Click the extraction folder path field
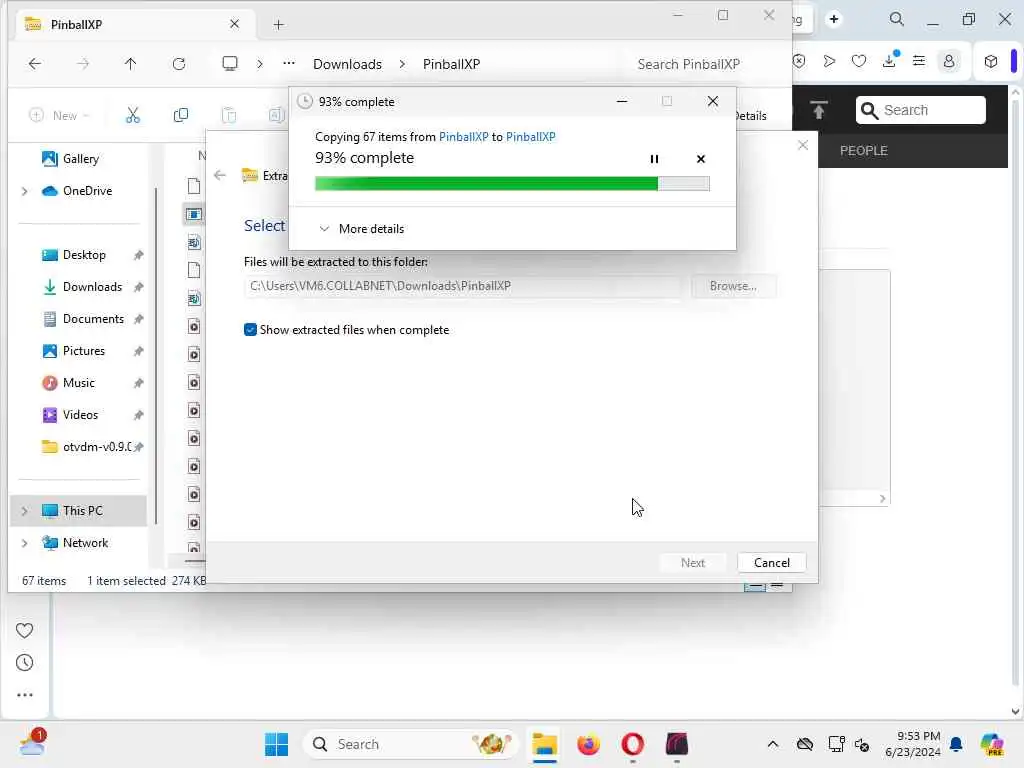1024x768 pixels. point(462,286)
